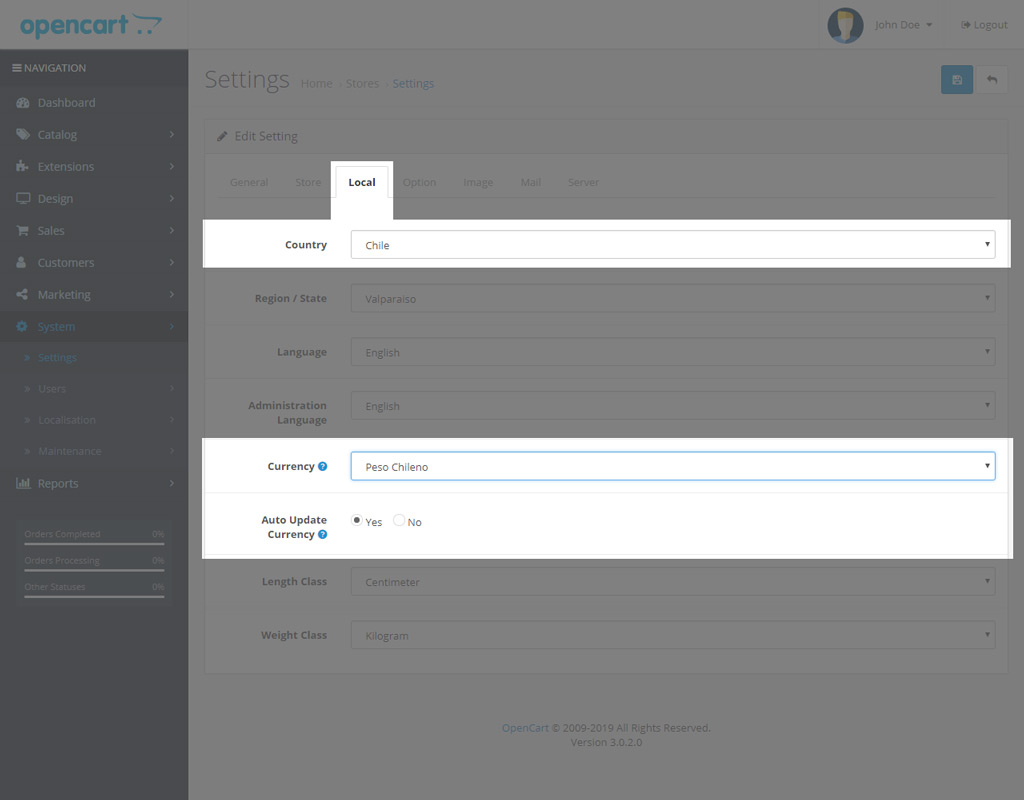Expand the Users submenu chevron
The height and width of the screenshot is (800, 1024).
(172, 389)
